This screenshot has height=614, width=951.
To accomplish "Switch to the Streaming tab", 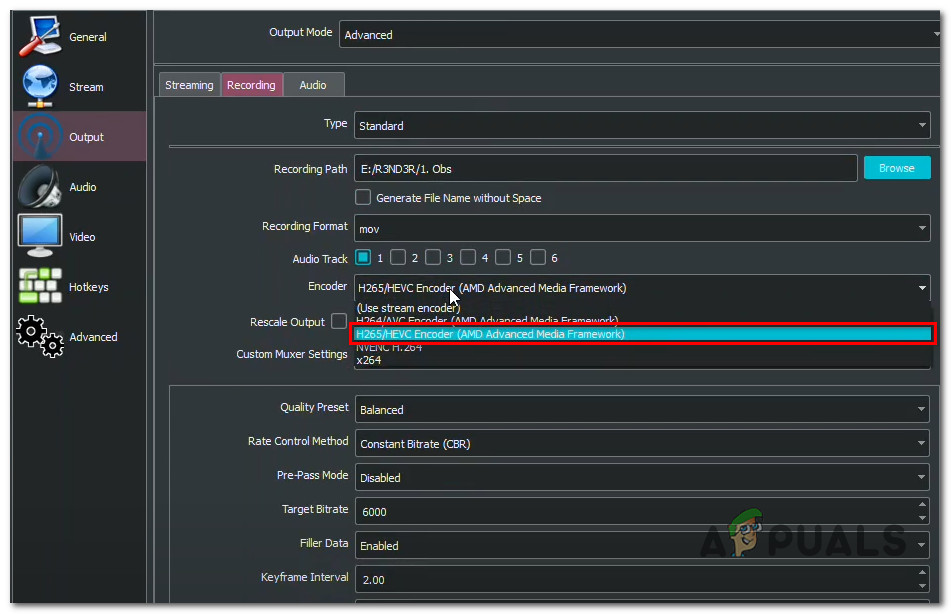I will [x=189, y=85].
